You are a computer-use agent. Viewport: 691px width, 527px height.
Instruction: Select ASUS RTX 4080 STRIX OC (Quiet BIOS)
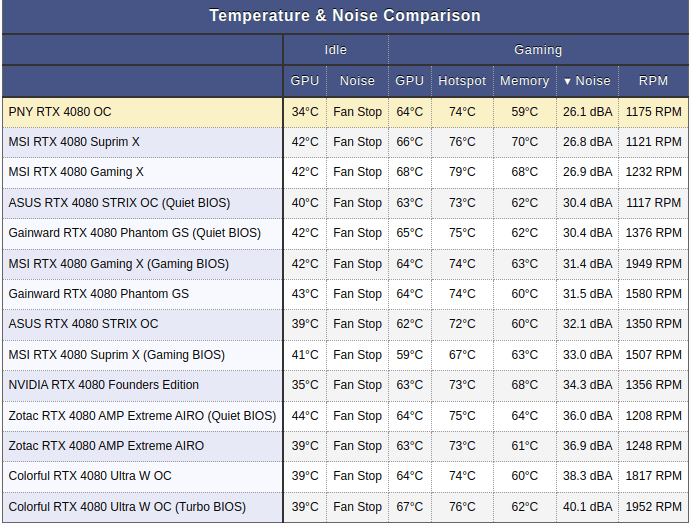pos(119,203)
